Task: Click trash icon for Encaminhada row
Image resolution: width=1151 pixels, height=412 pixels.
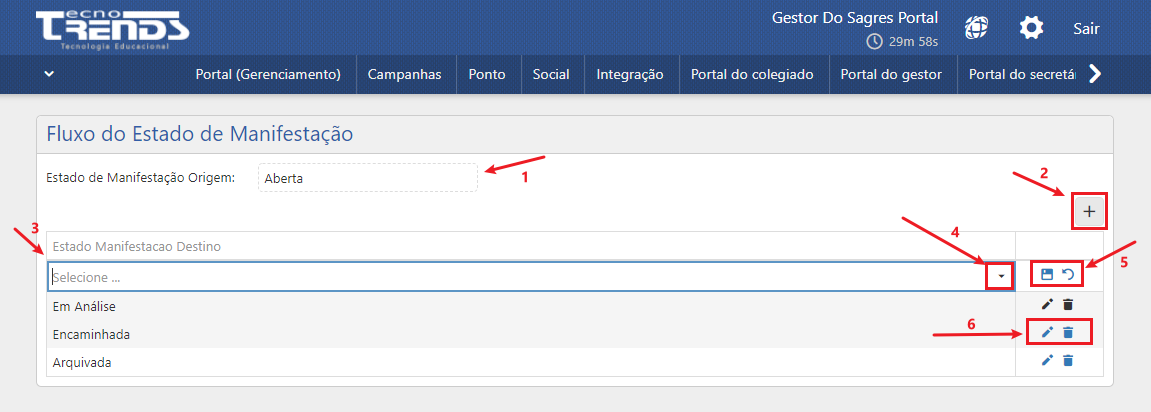Action: [x=1068, y=333]
